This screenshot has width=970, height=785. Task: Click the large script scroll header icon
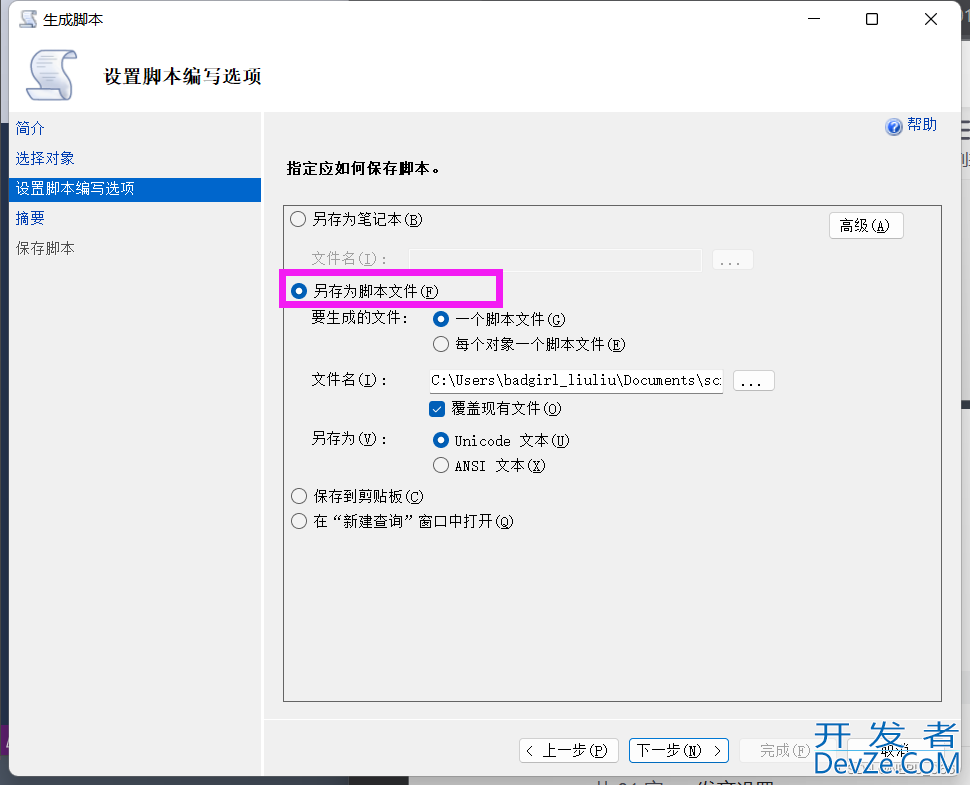click(51, 75)
